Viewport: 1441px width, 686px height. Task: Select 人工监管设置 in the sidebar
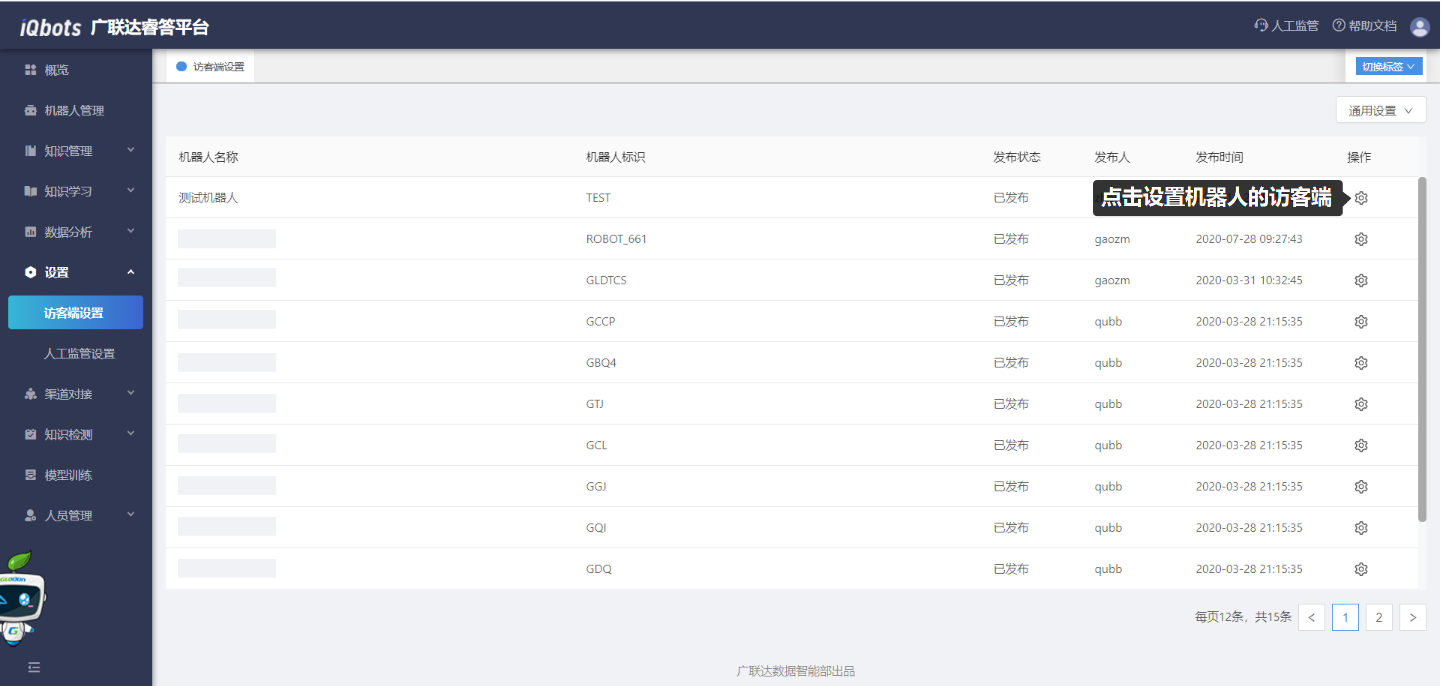coord(79,354)
